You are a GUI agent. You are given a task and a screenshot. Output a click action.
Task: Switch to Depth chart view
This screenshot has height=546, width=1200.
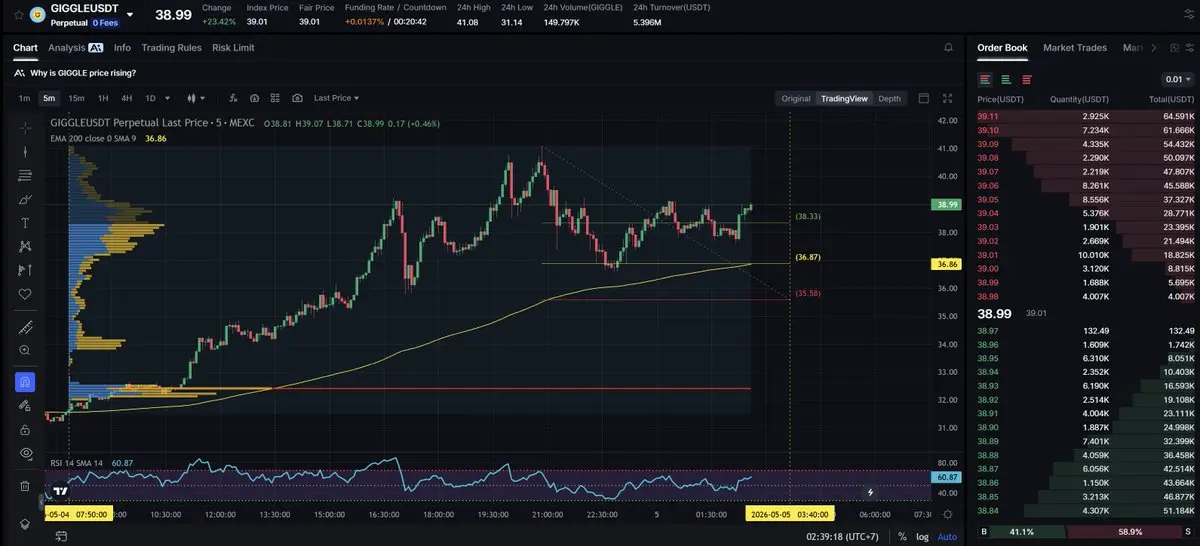(889, 98)
